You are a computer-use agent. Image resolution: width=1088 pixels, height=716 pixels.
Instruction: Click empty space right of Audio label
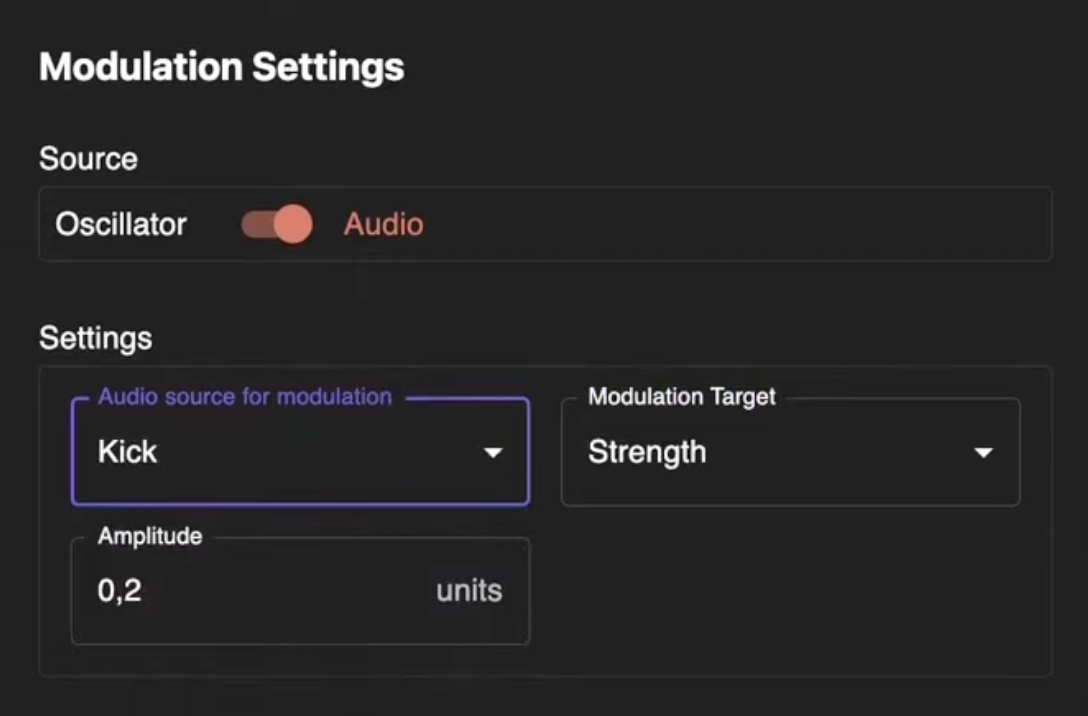coord(730,224)
